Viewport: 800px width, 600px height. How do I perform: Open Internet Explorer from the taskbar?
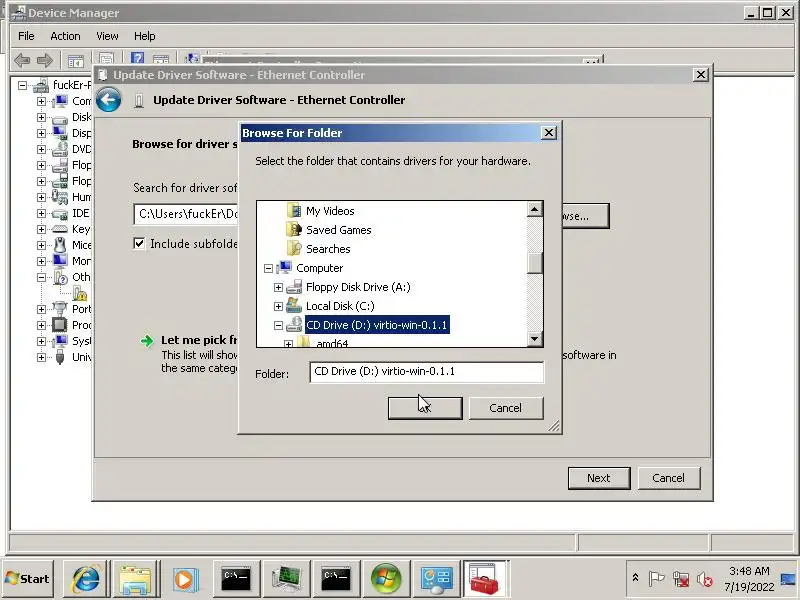[87, 579]
